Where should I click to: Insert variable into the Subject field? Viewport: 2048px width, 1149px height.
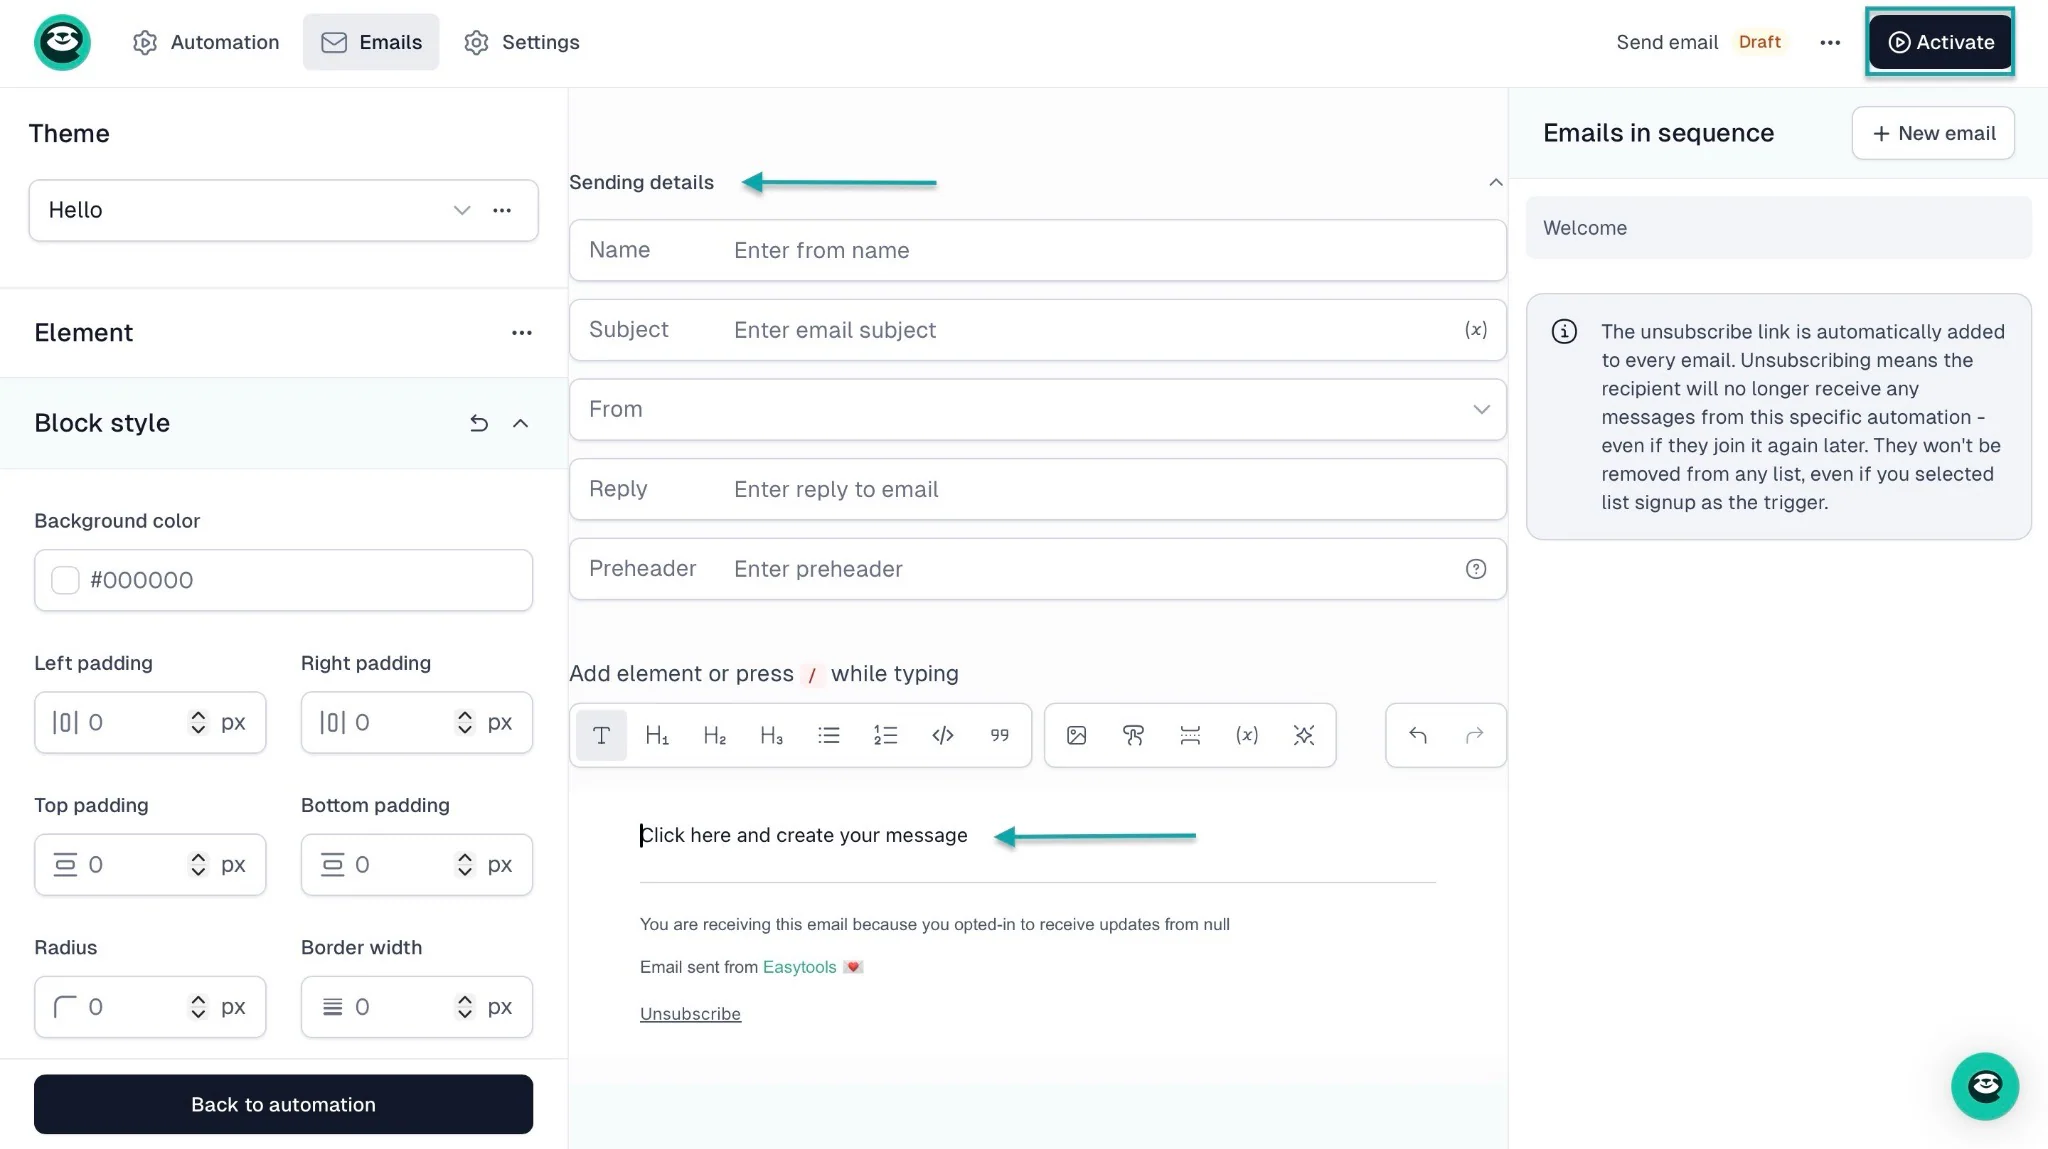click(x=1476, y=330)
